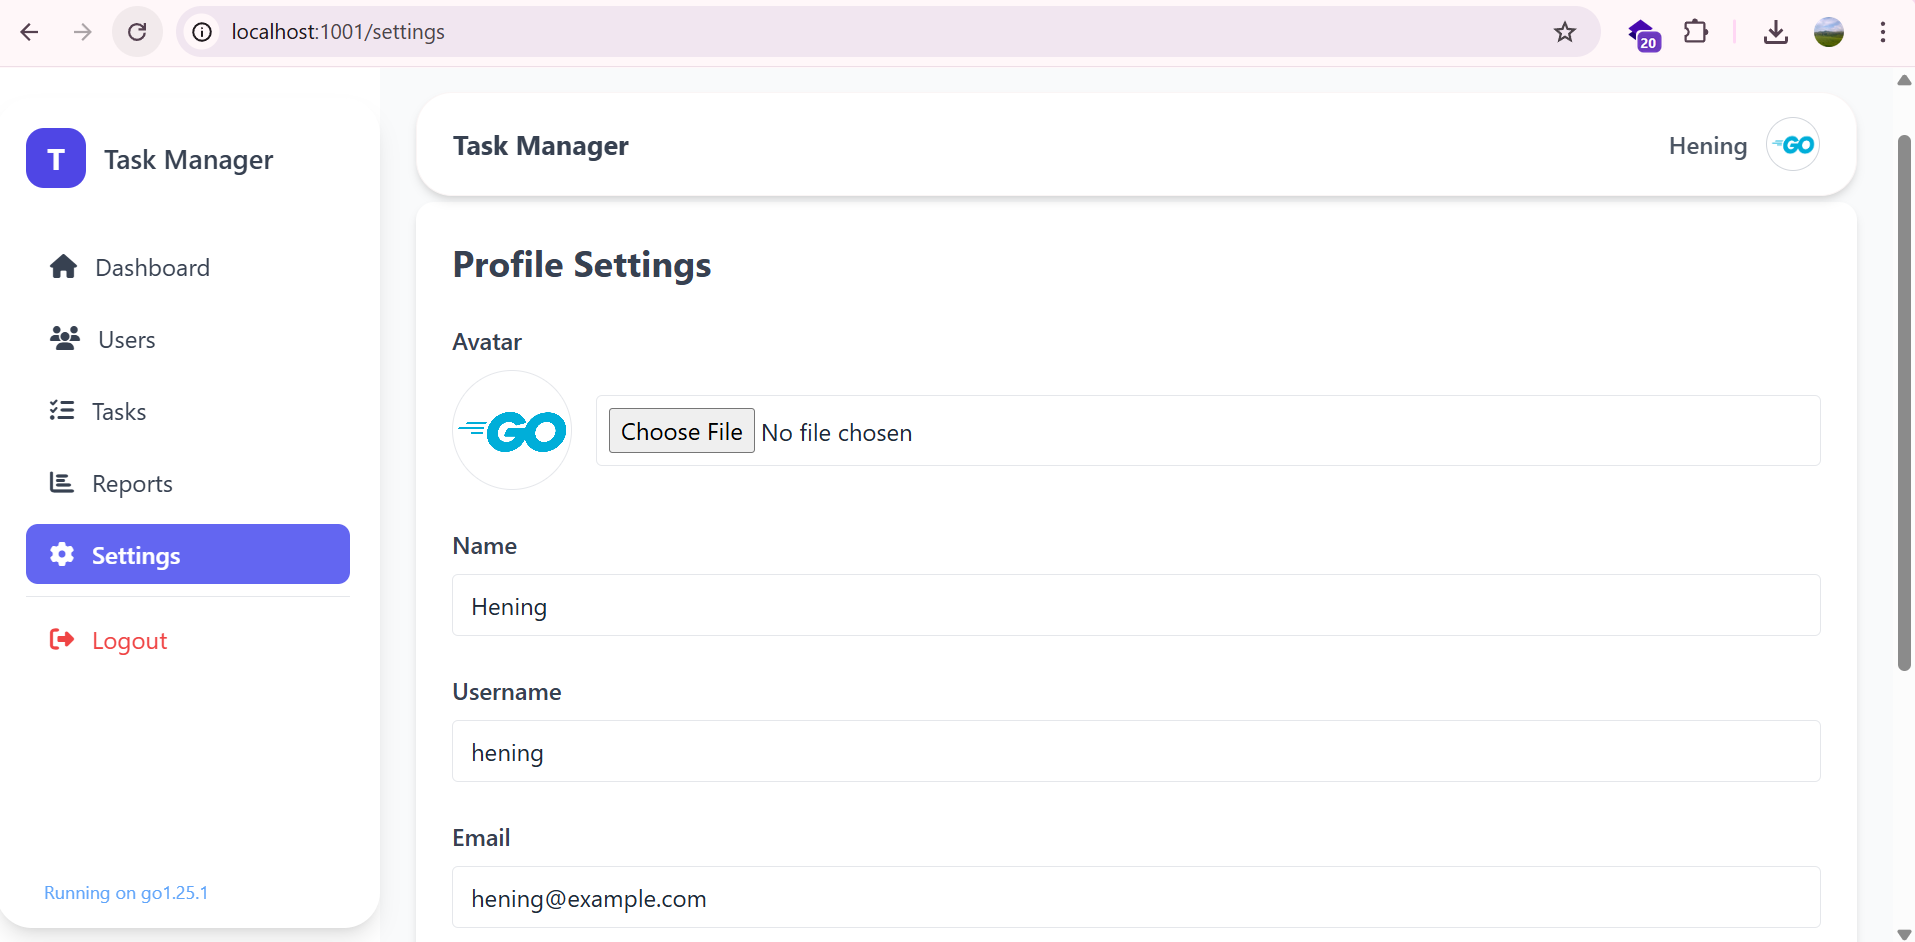The width and height of the screenshot is (1915, 942).
Task: Bookmark page with the star icon
Action: 1565,32
